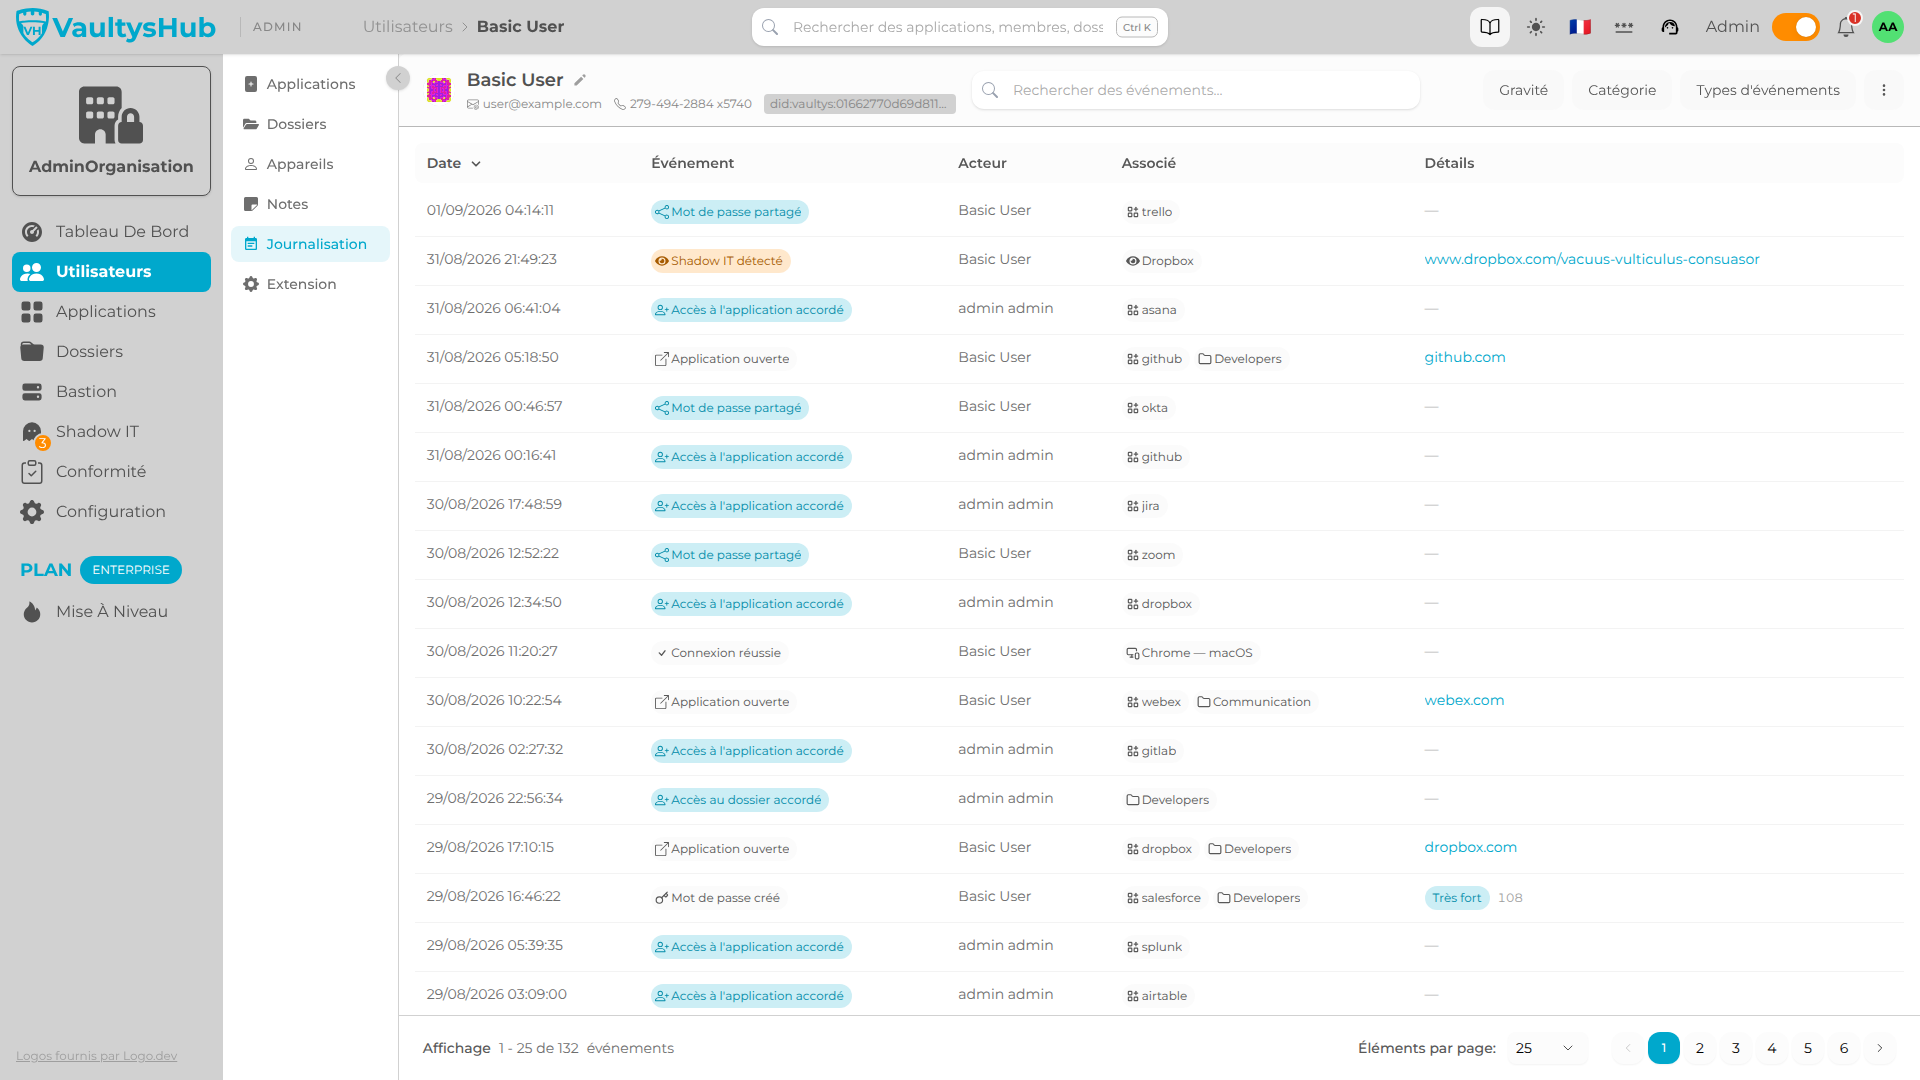Click the Basic User avatar image

click(x=439, y=90)
